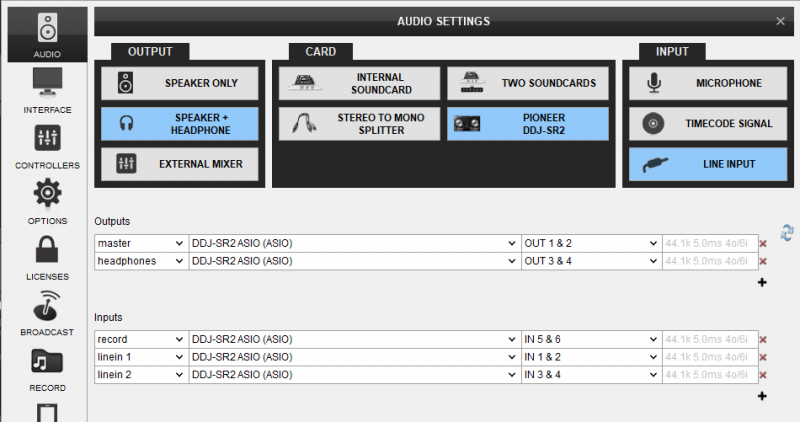Click the refresh audio devices icon
The width and height of the screenshot is (800, 422).
(787, 233)
